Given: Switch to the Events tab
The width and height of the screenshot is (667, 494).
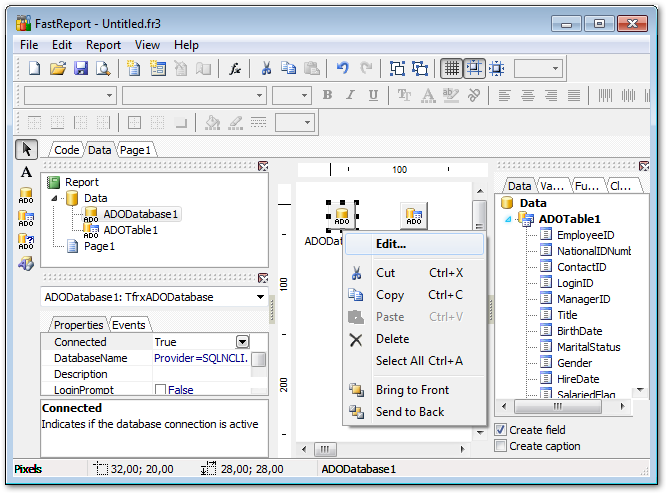Looking at the screenshot, I should 128,325.
